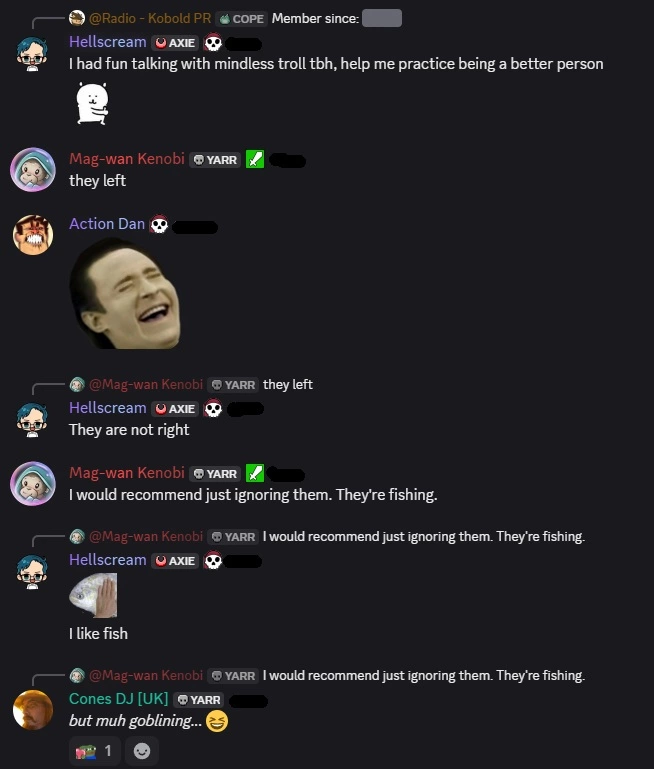Open Cones DJ [UK] username profile
The image size is (654, 769).
click(119, 698)
